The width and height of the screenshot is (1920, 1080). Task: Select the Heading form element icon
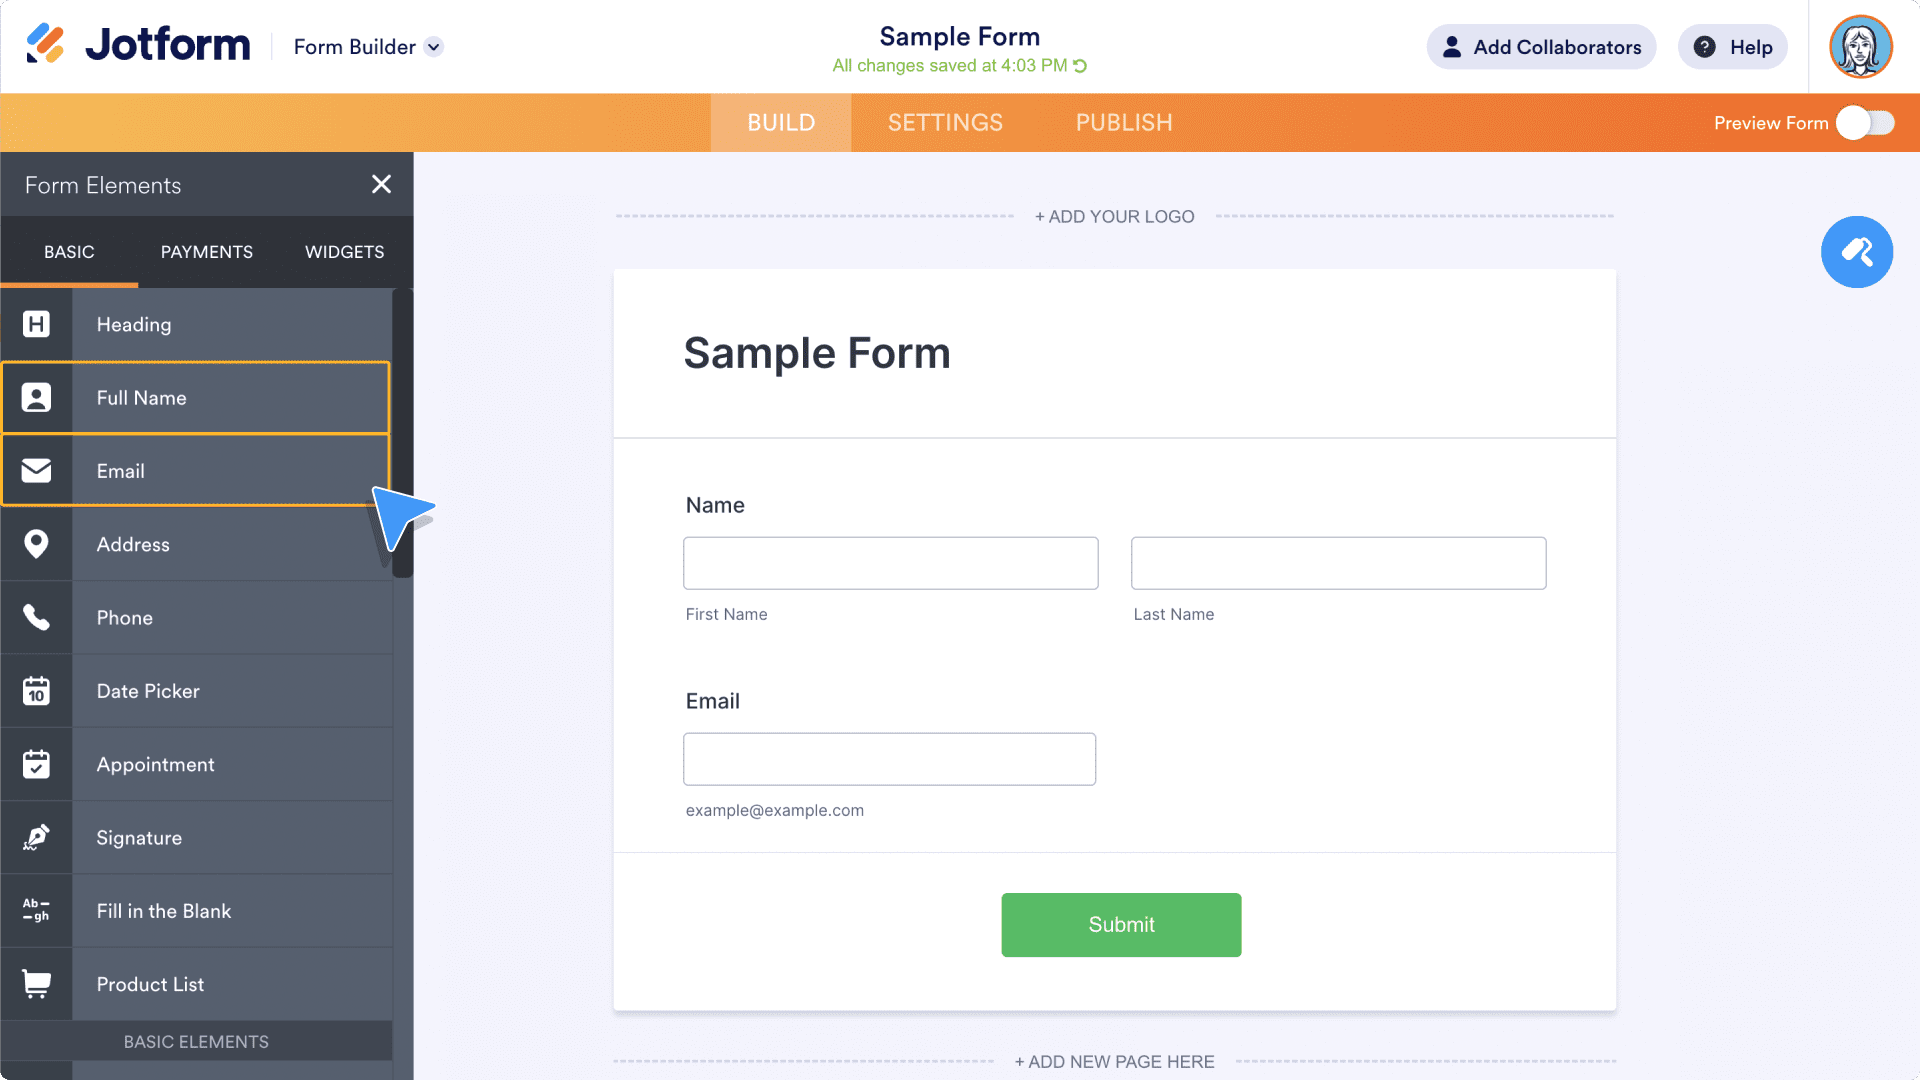(36, 323)
